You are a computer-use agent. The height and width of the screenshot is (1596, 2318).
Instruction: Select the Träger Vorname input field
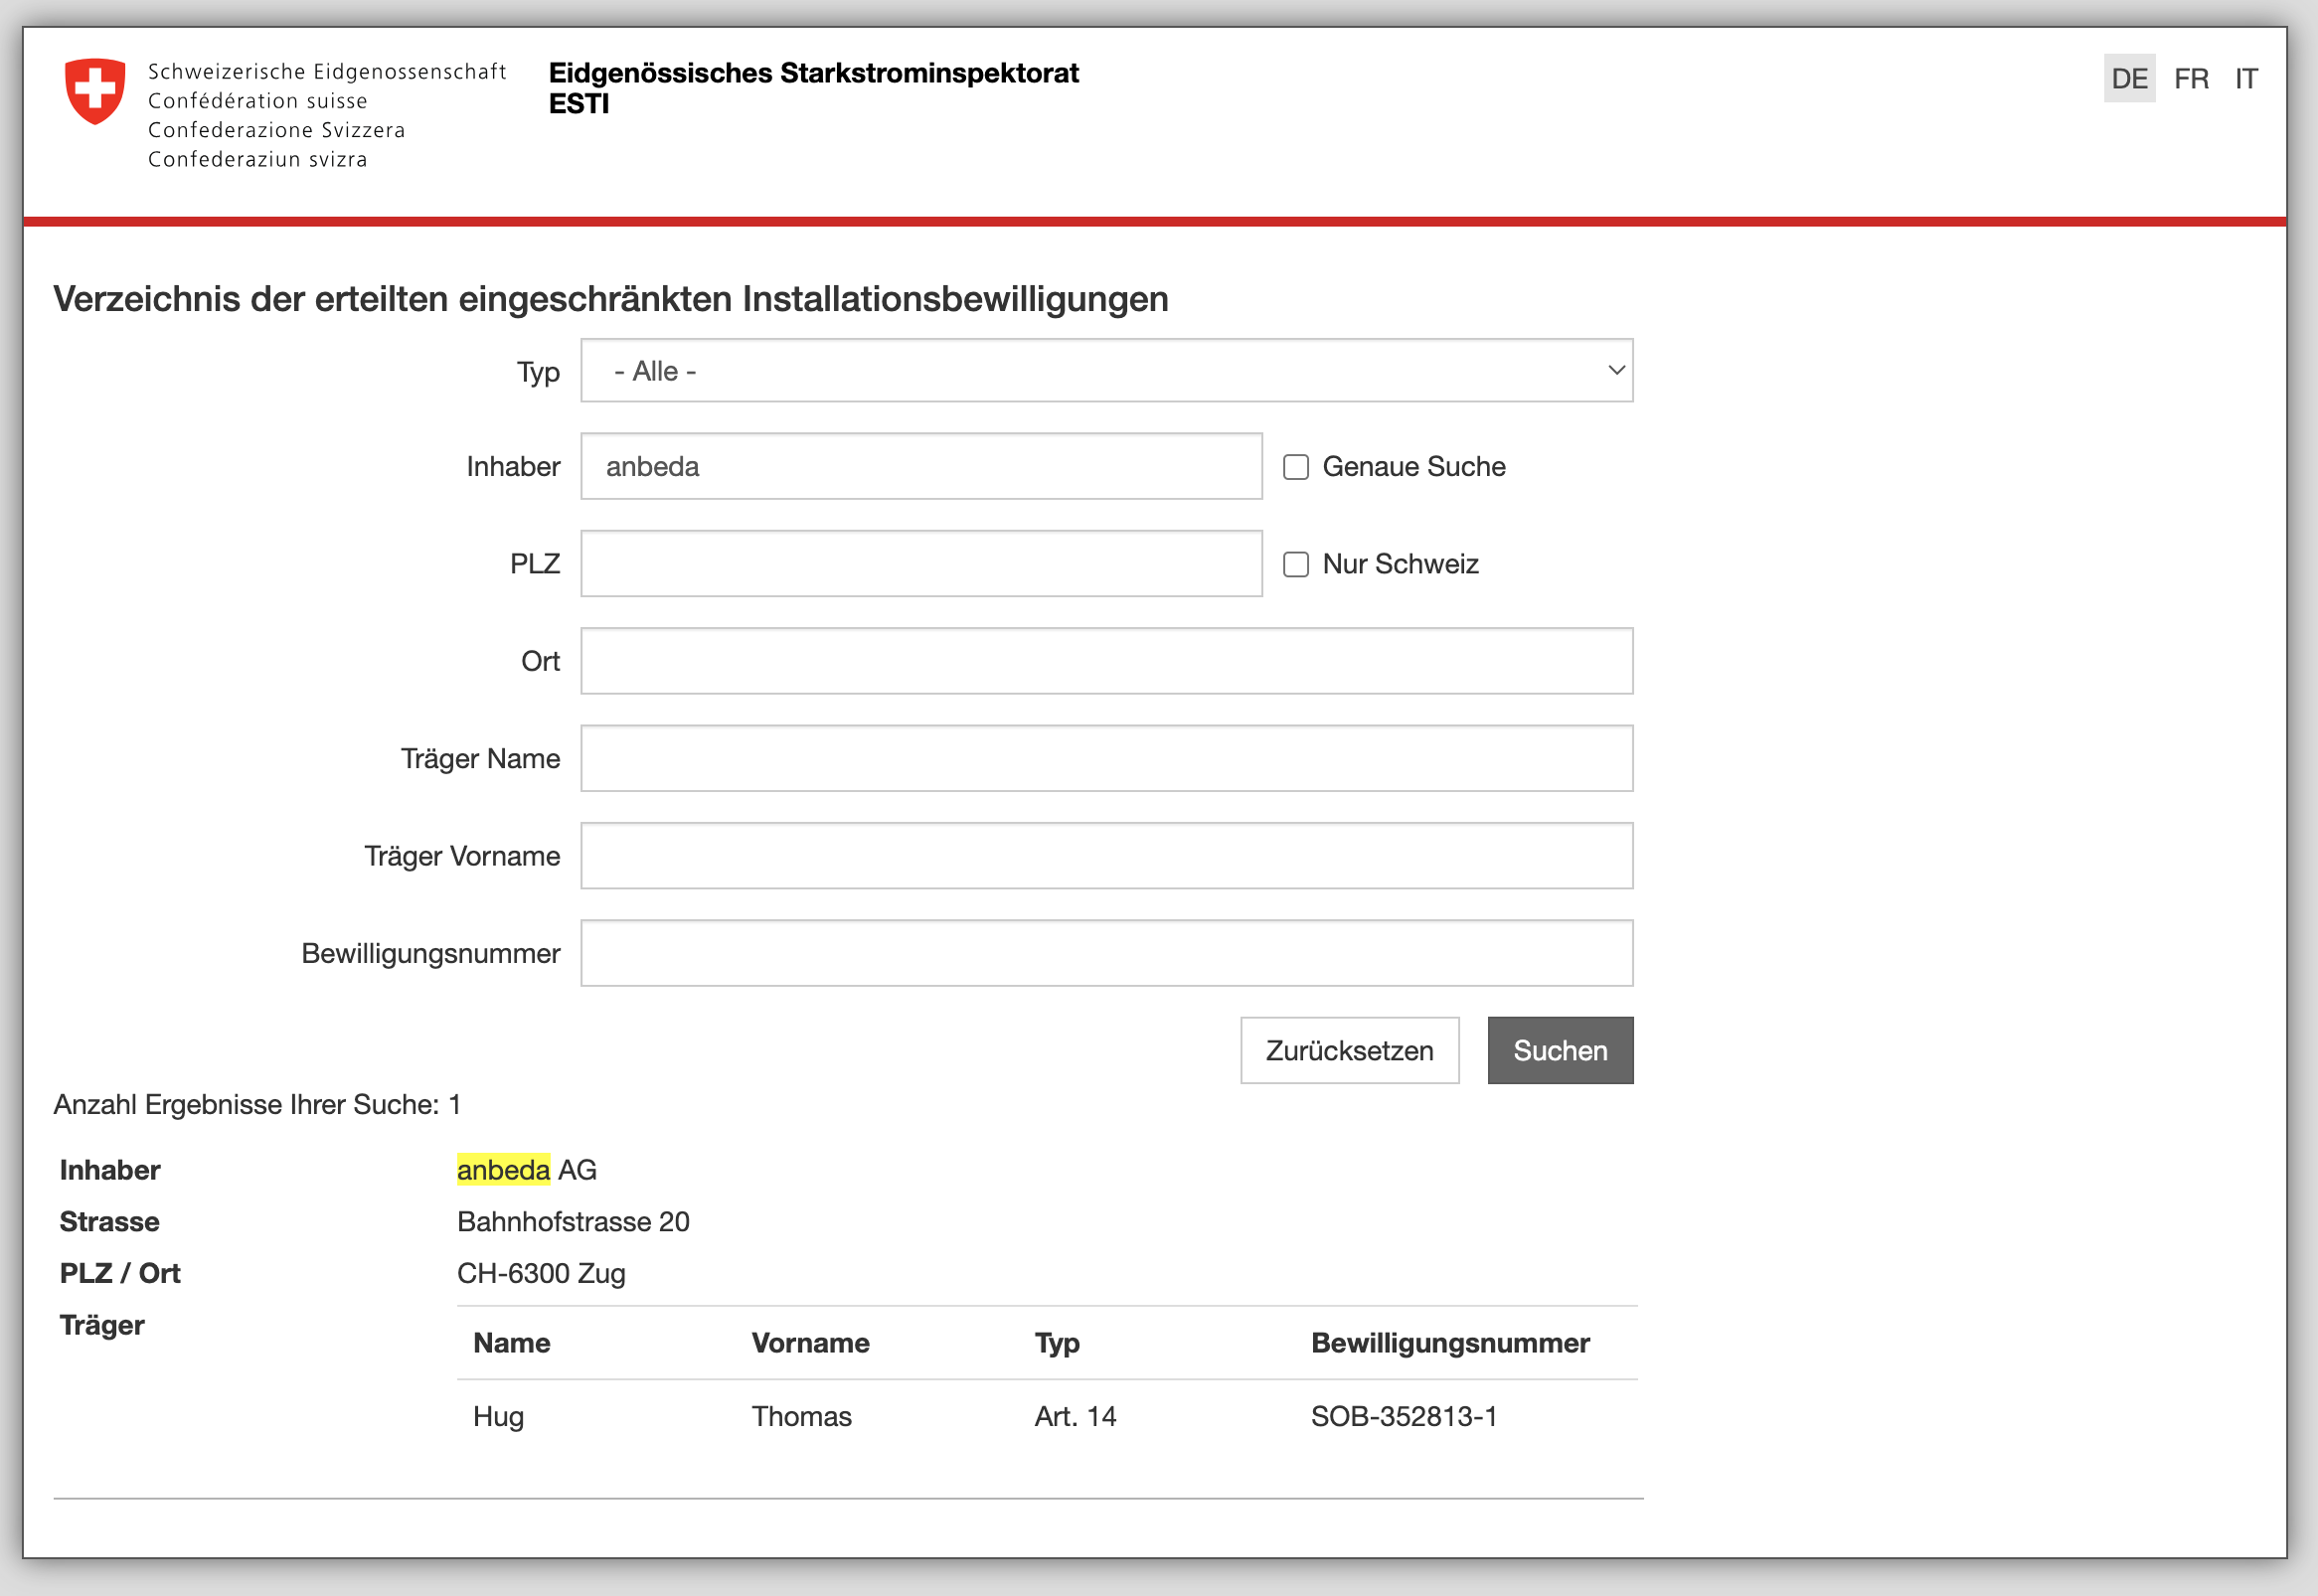coord(1106,856)
